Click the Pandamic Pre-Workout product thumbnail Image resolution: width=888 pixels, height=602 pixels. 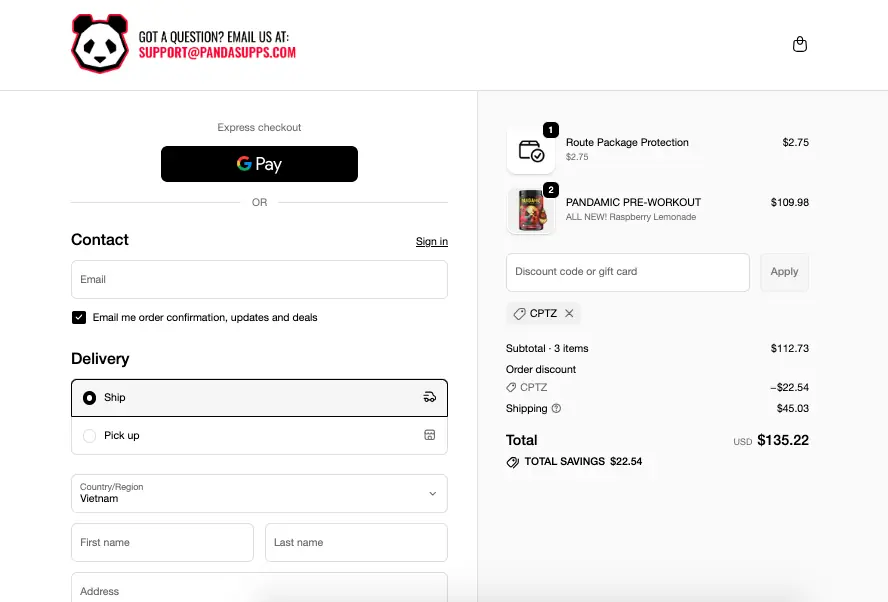click(x=531, y=210)
